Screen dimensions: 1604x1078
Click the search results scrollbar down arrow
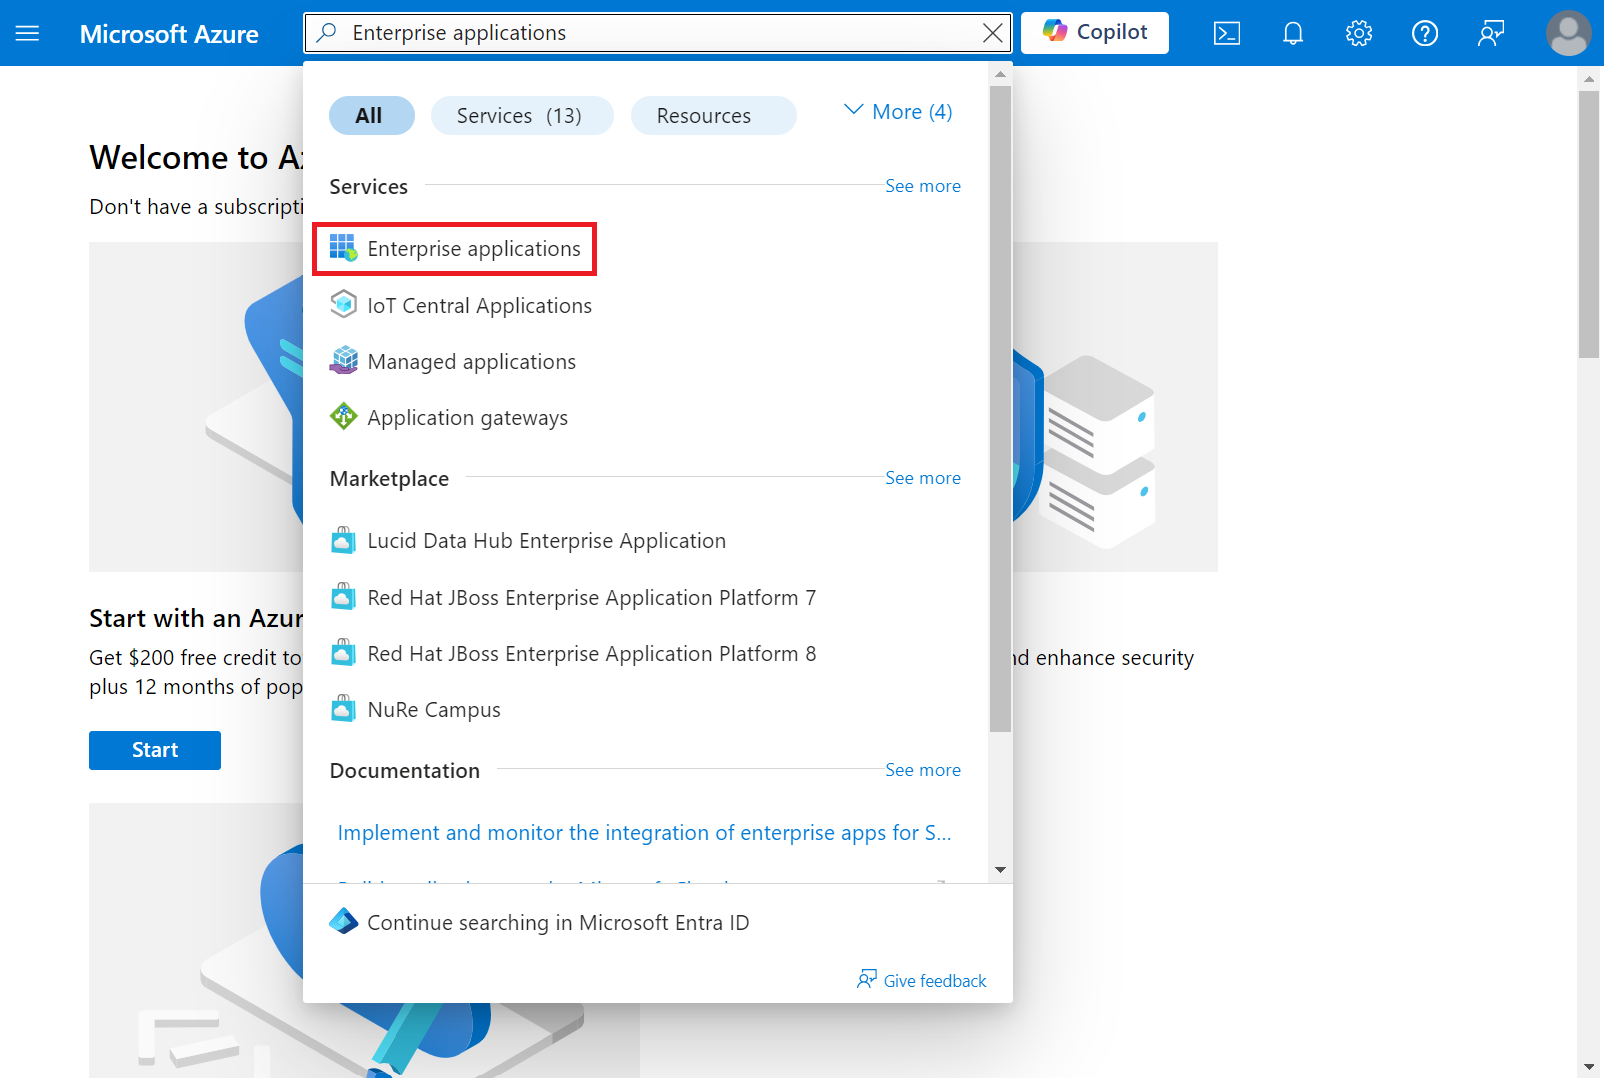(x=1000, y=870)
